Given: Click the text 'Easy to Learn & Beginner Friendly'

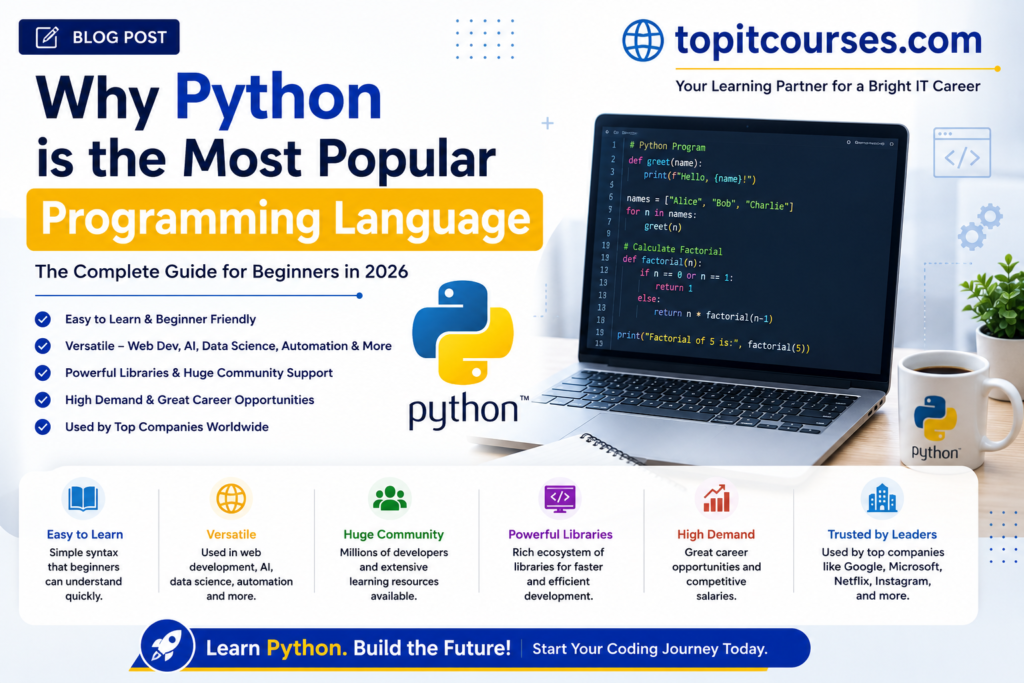Looking at the screenshot, I should click(x=160, y=319).
